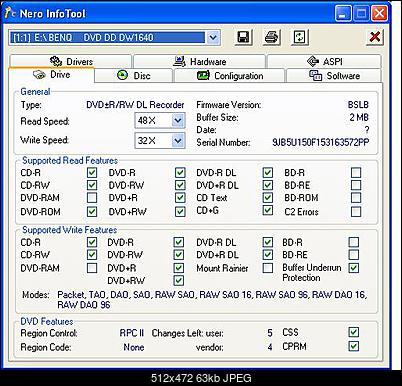The height and width of the screenshot is (386, 402).
Task: Close the Nero InfoTool window
Action: tap(379, 13)
